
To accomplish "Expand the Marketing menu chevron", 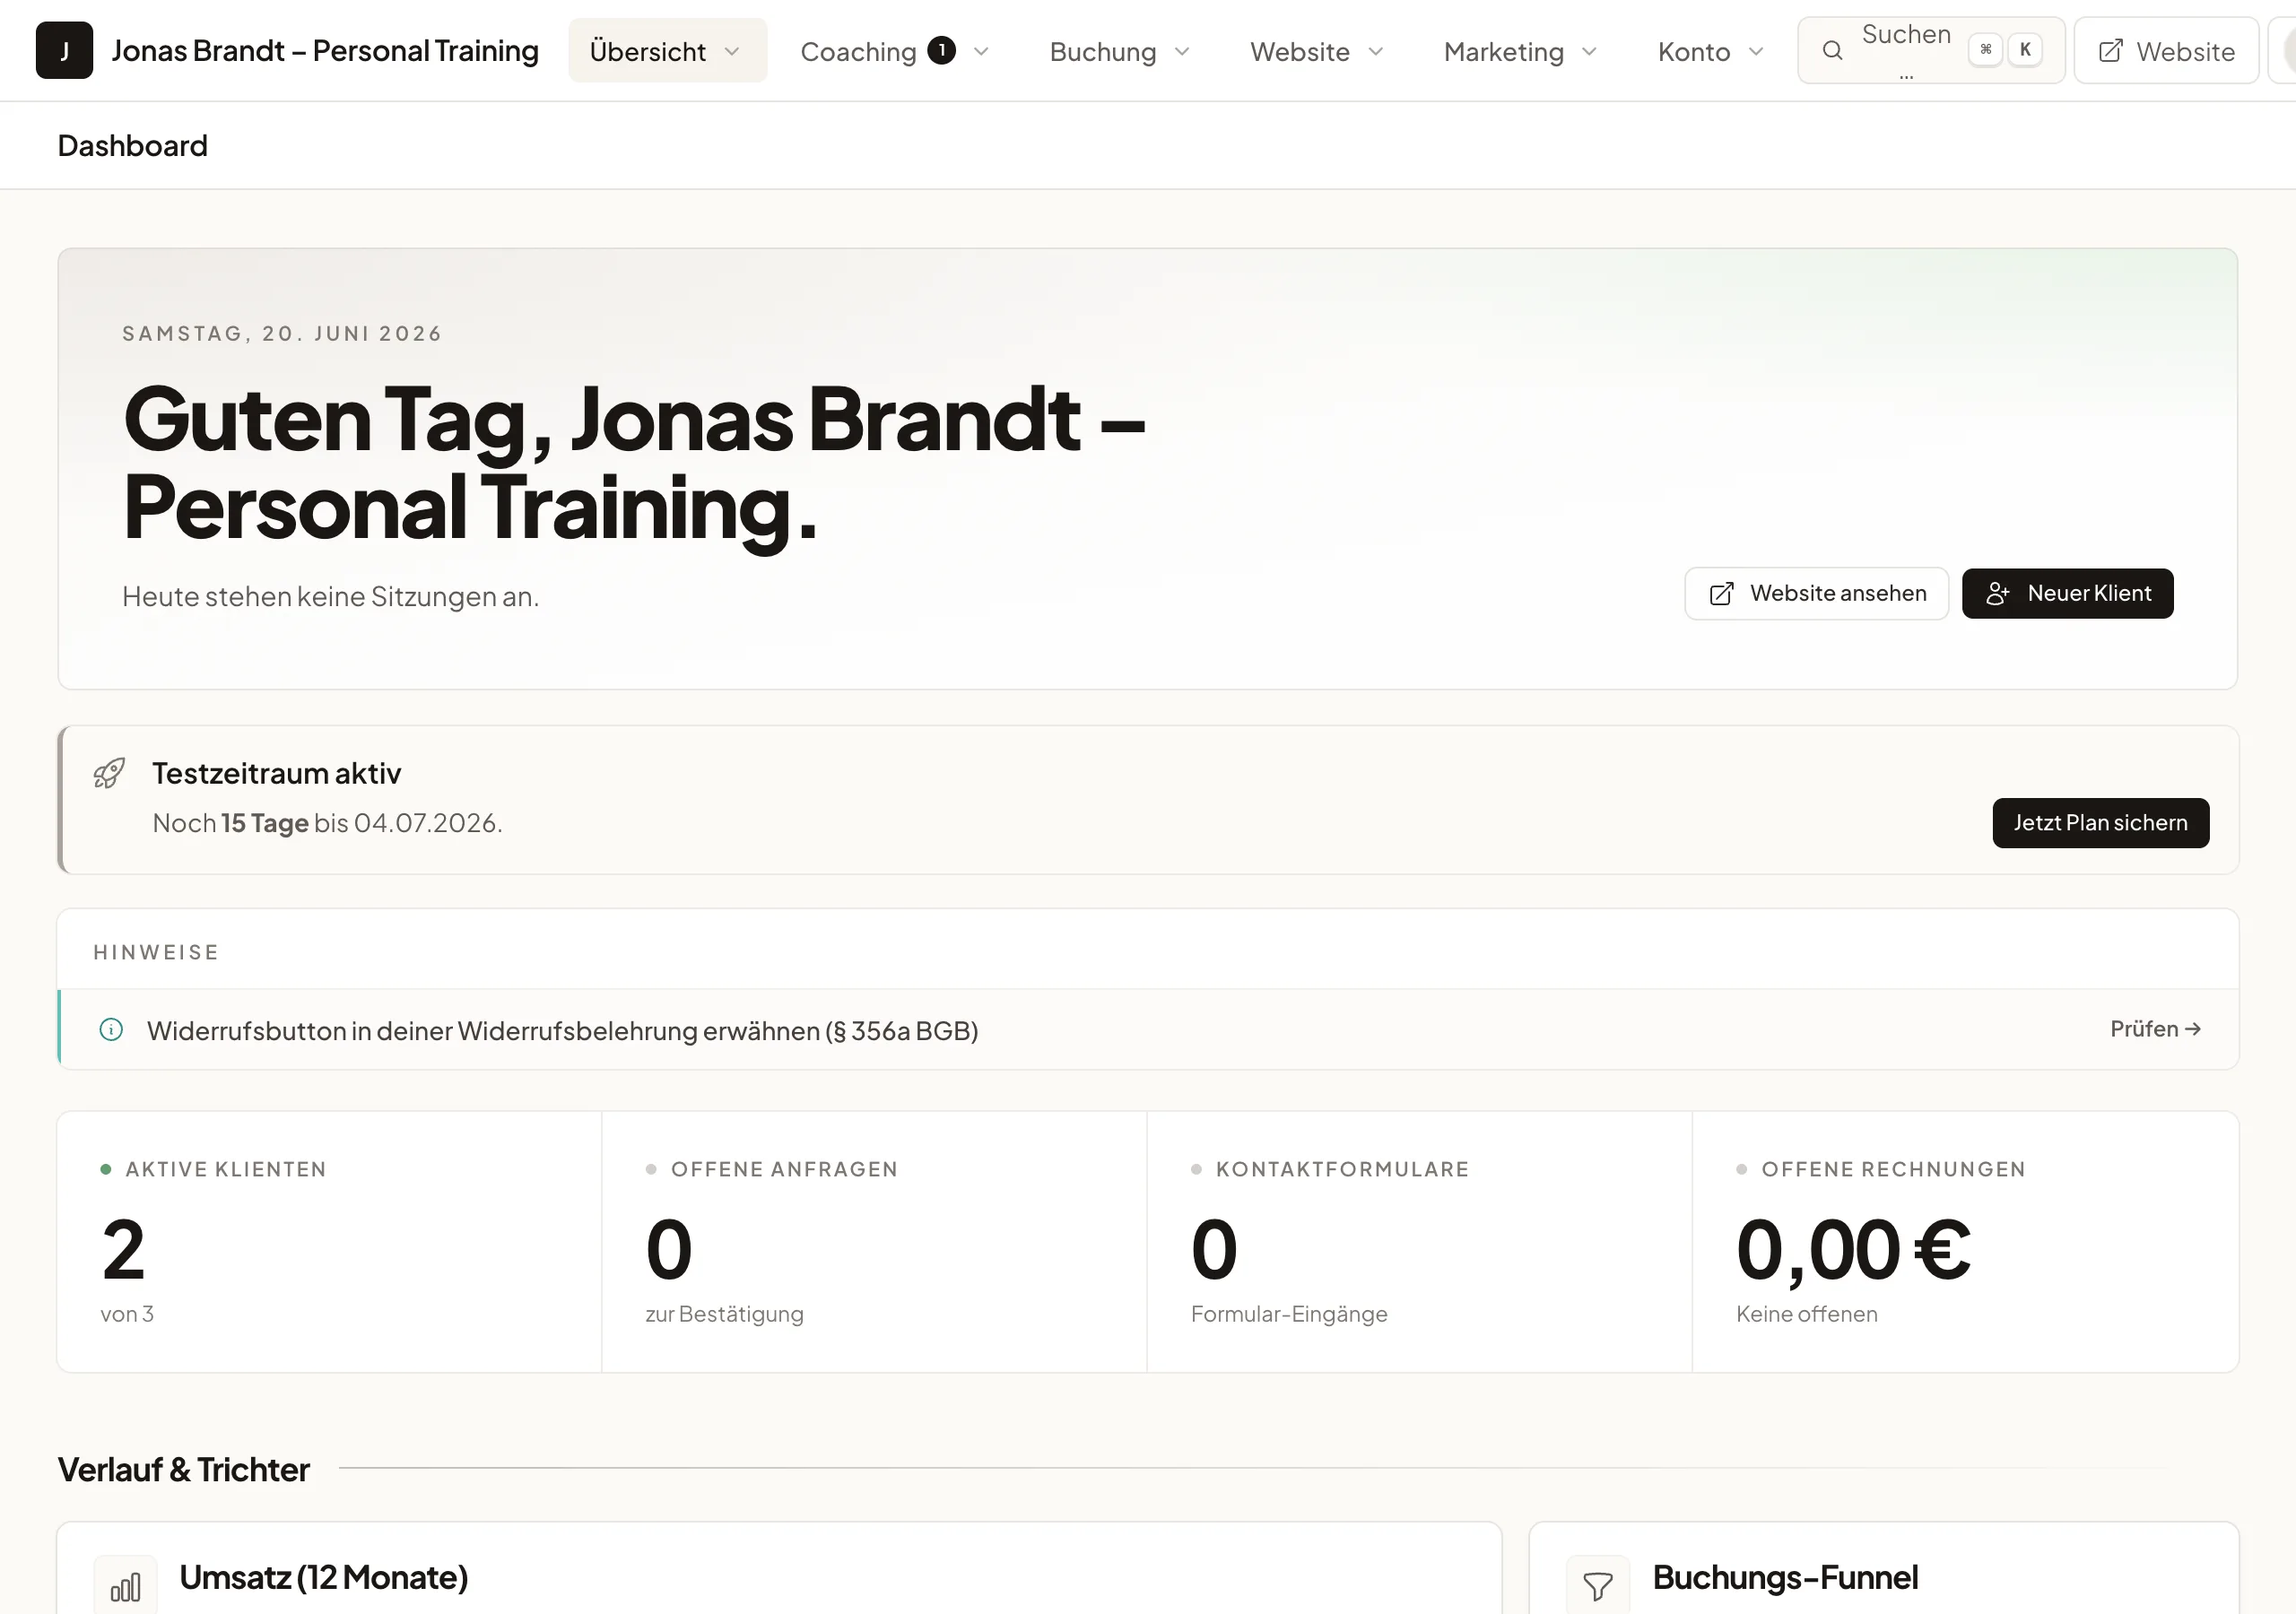I will click(x=1589, y=51).
